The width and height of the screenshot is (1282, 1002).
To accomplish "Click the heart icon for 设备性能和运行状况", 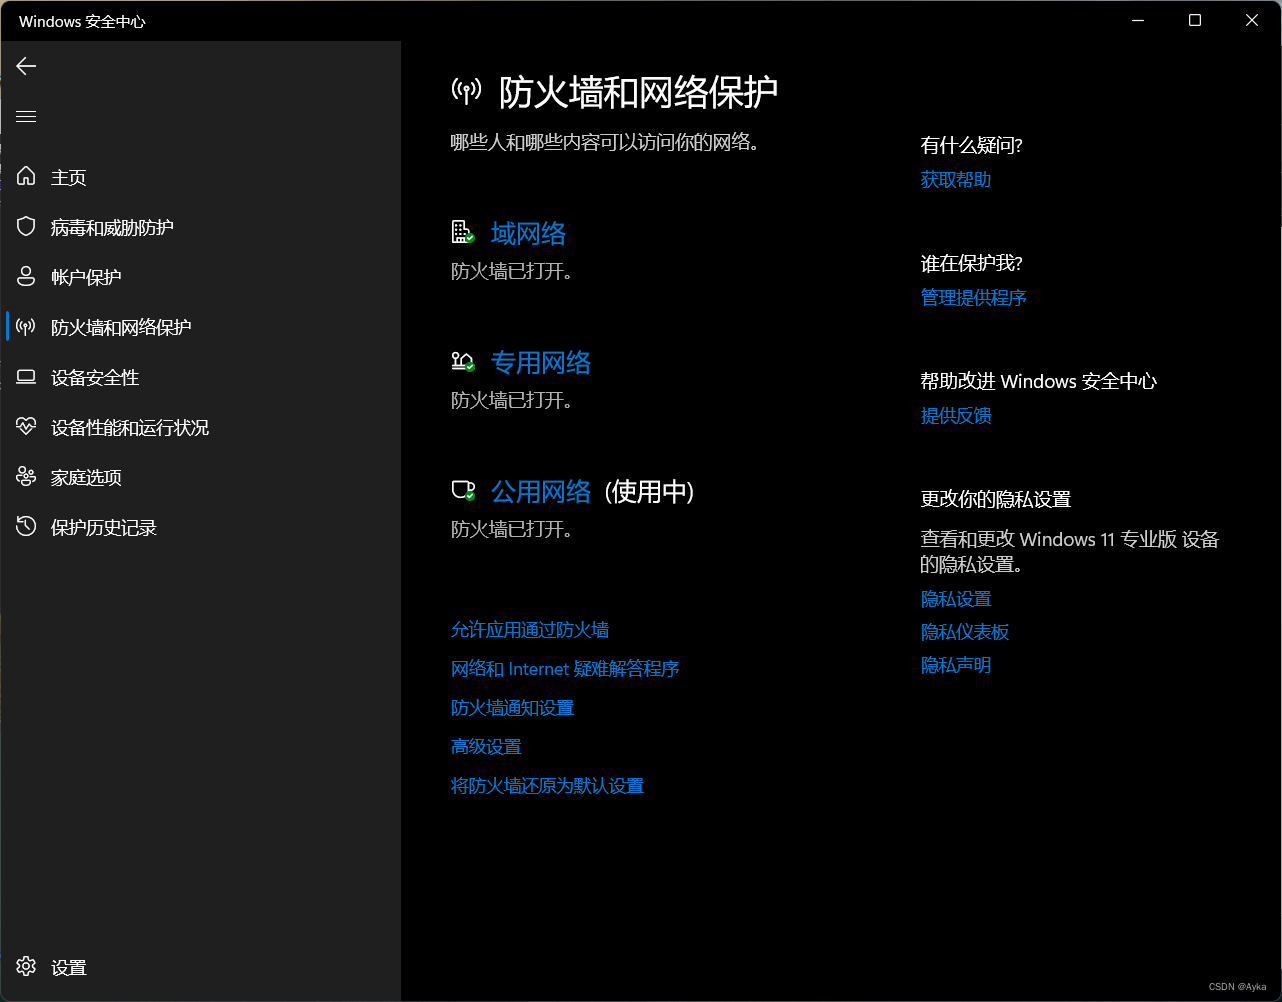I will [26, 427].
